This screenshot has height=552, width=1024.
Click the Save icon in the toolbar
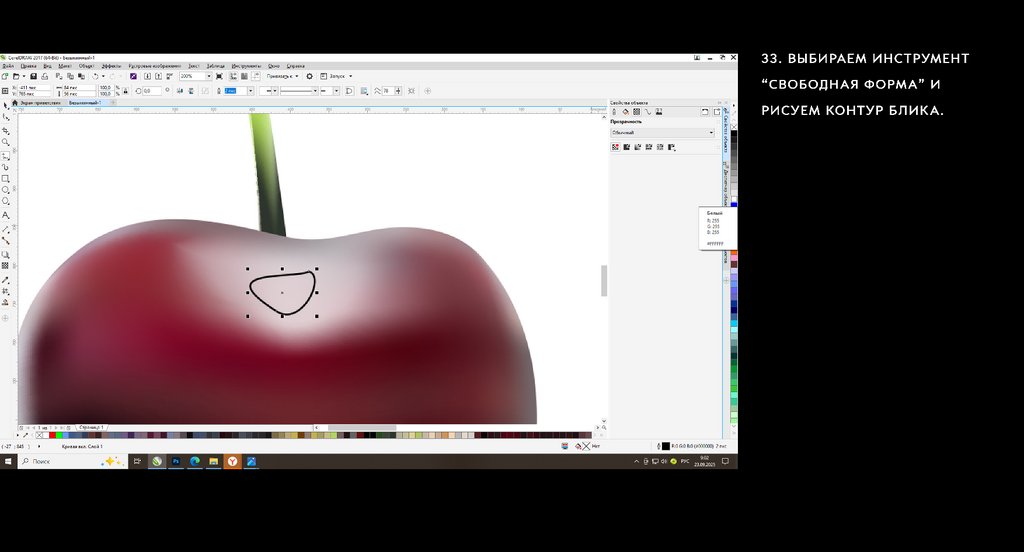click(33, 76)
